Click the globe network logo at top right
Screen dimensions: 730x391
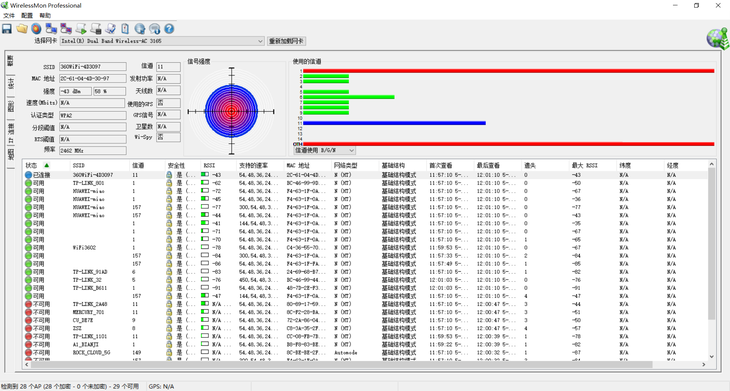[x=717, y=39]
